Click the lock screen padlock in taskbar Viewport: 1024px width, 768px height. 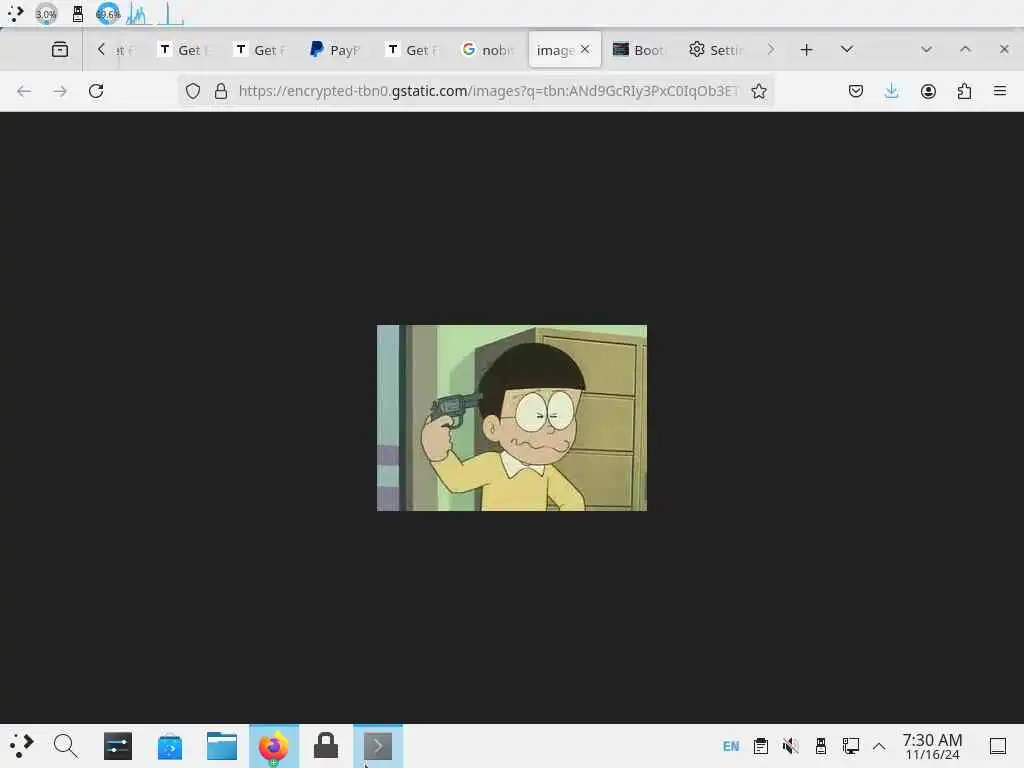tap(326, 746)
